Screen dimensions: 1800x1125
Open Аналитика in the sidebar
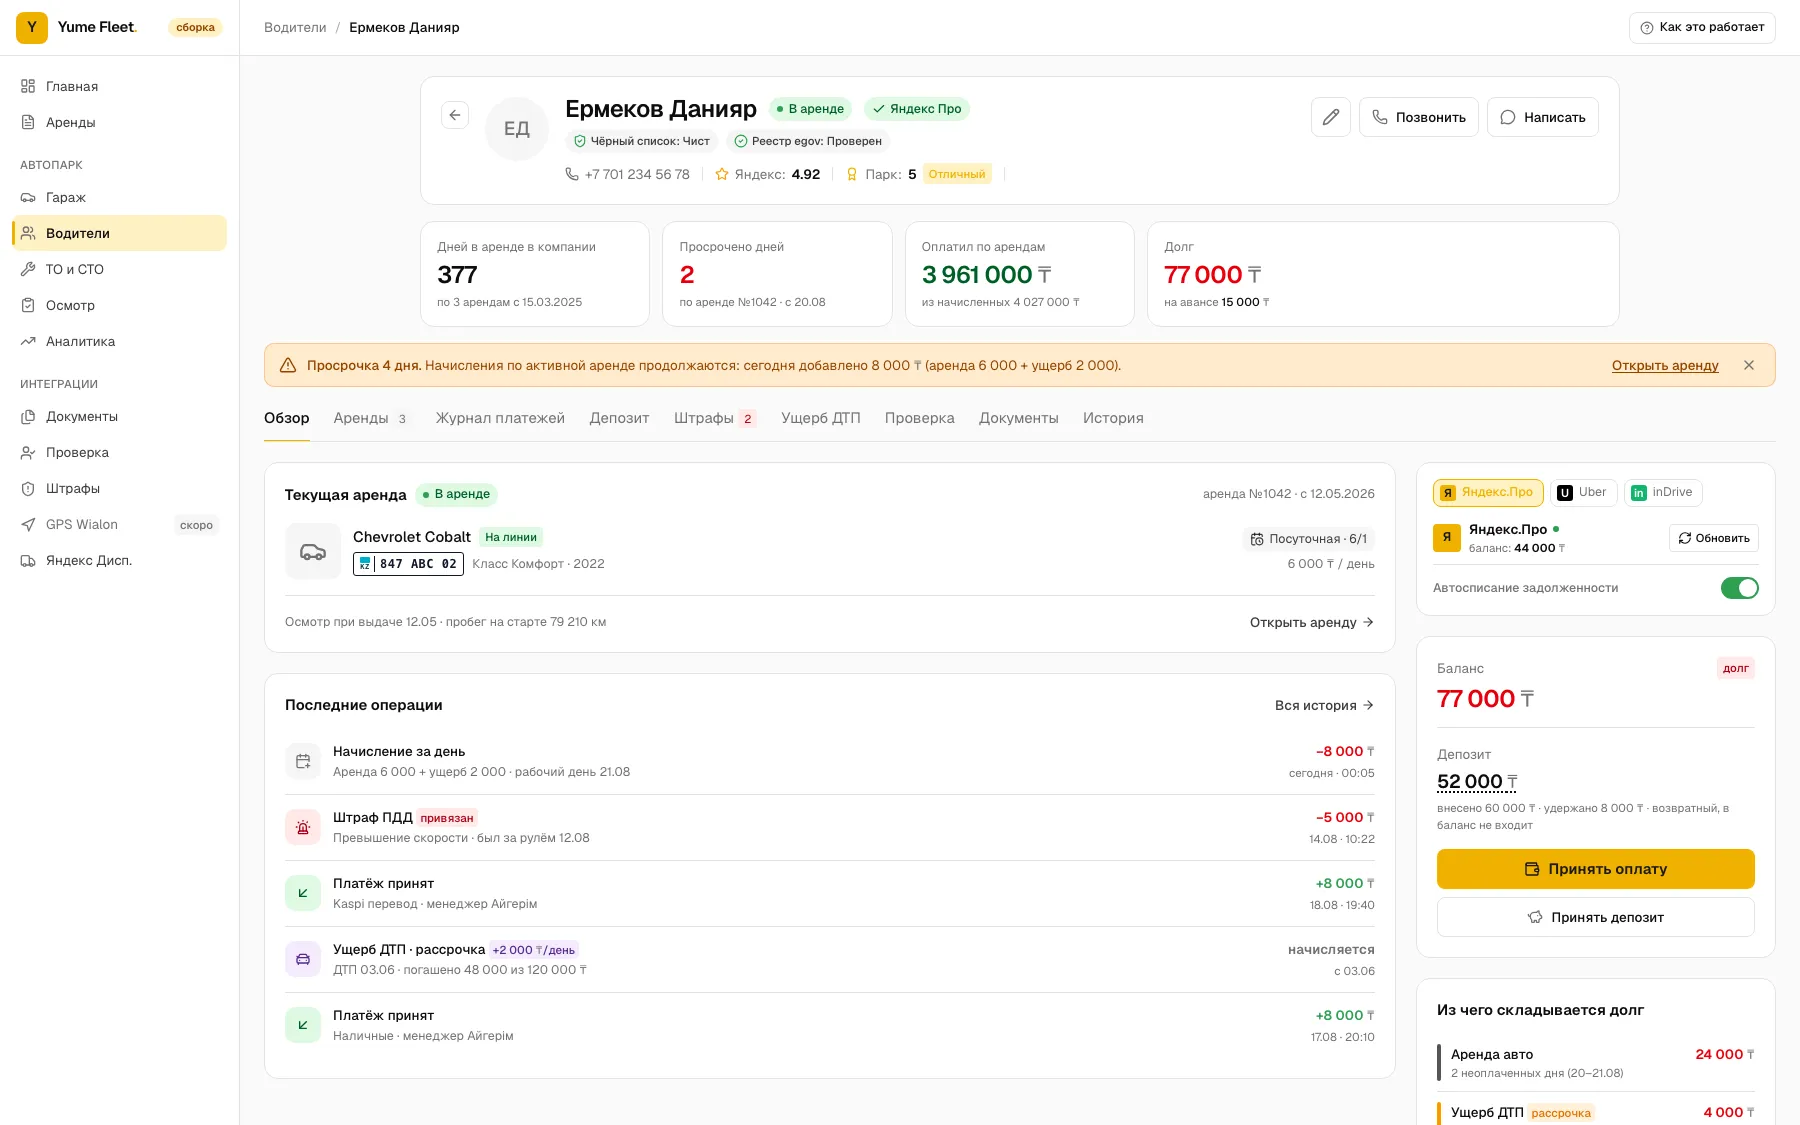pyautogui.click(x=120, y=341)
